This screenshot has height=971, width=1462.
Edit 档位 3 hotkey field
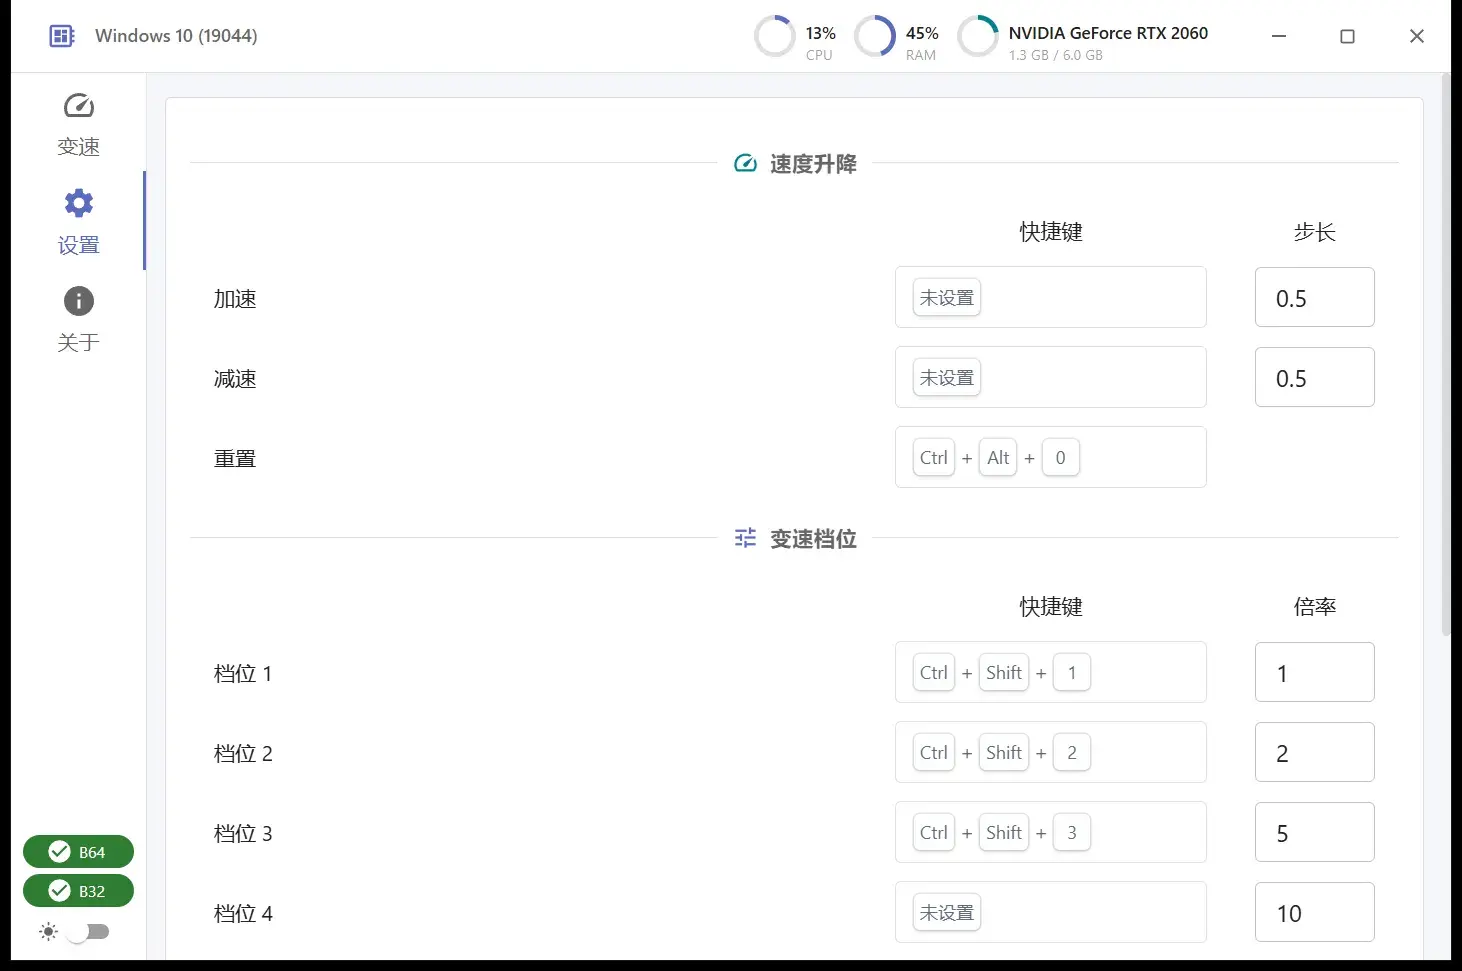coord(1050,832)
